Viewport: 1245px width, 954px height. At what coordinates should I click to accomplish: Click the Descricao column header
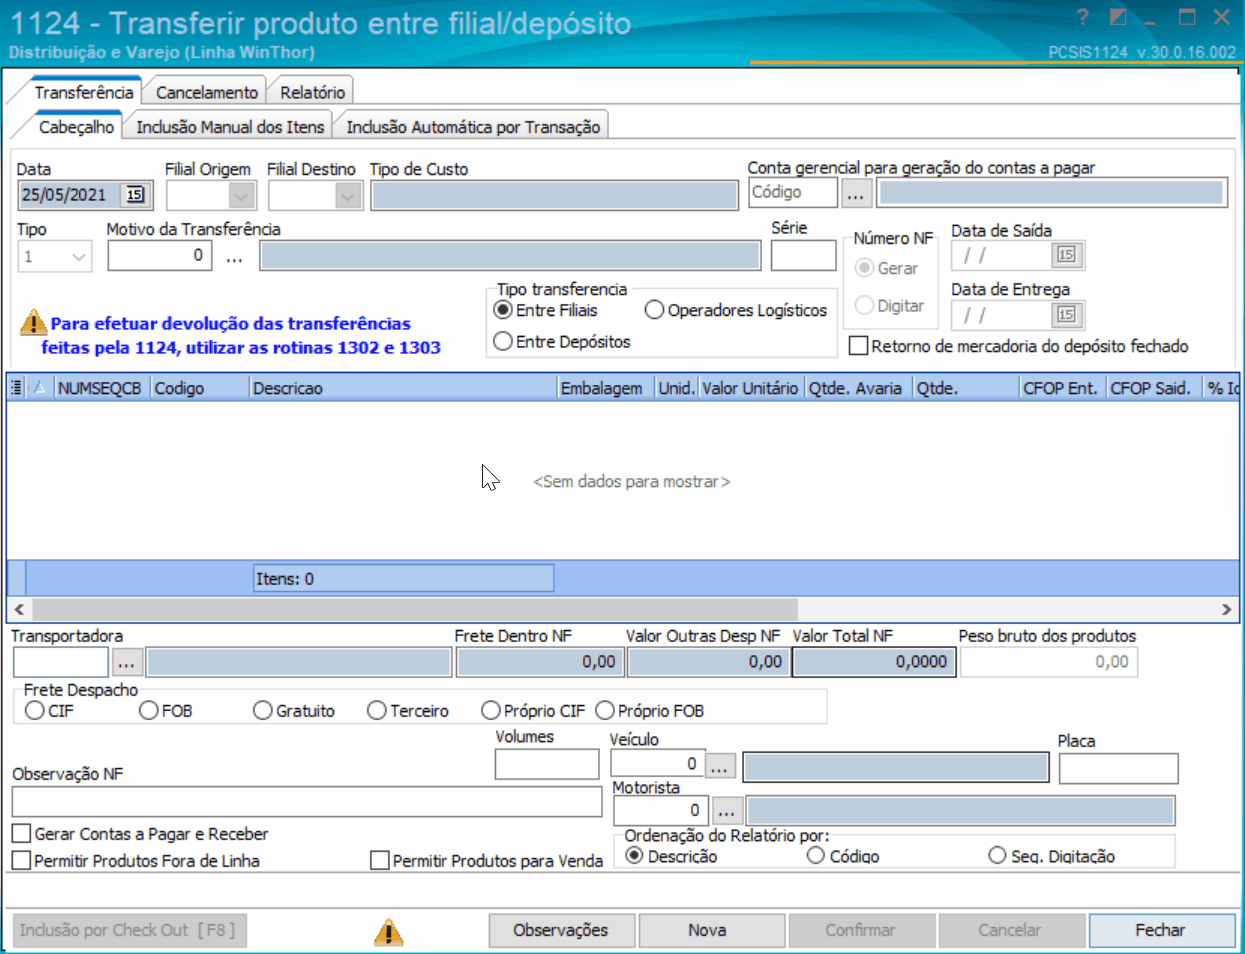pos(403,388)
